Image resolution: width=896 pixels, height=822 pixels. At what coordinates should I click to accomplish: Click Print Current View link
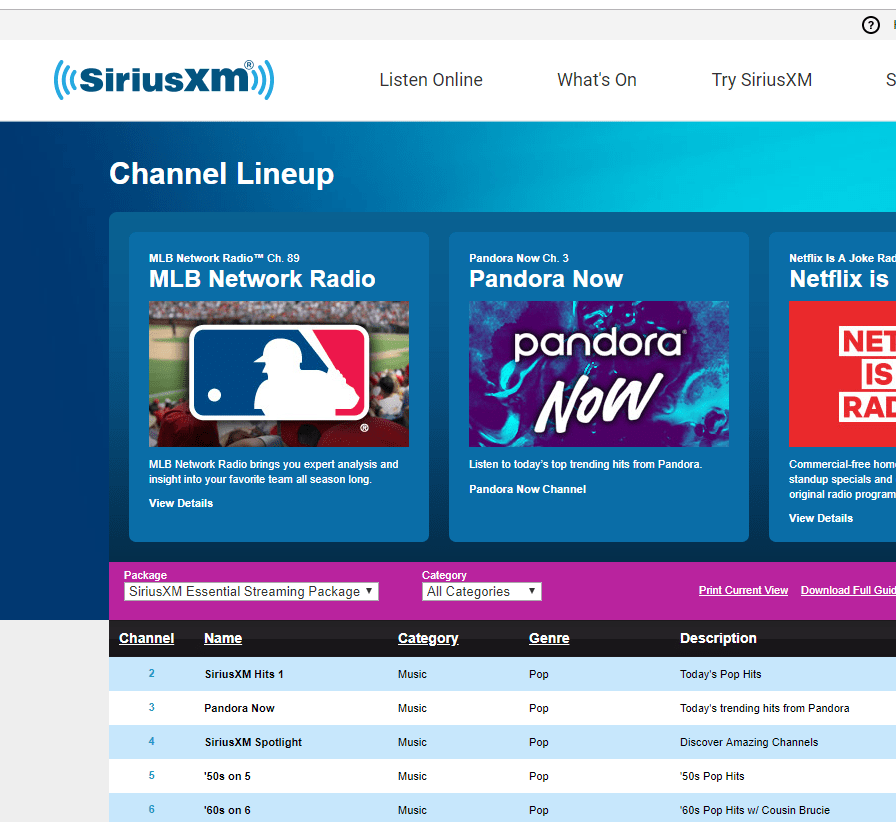click(x=743, y=590)
